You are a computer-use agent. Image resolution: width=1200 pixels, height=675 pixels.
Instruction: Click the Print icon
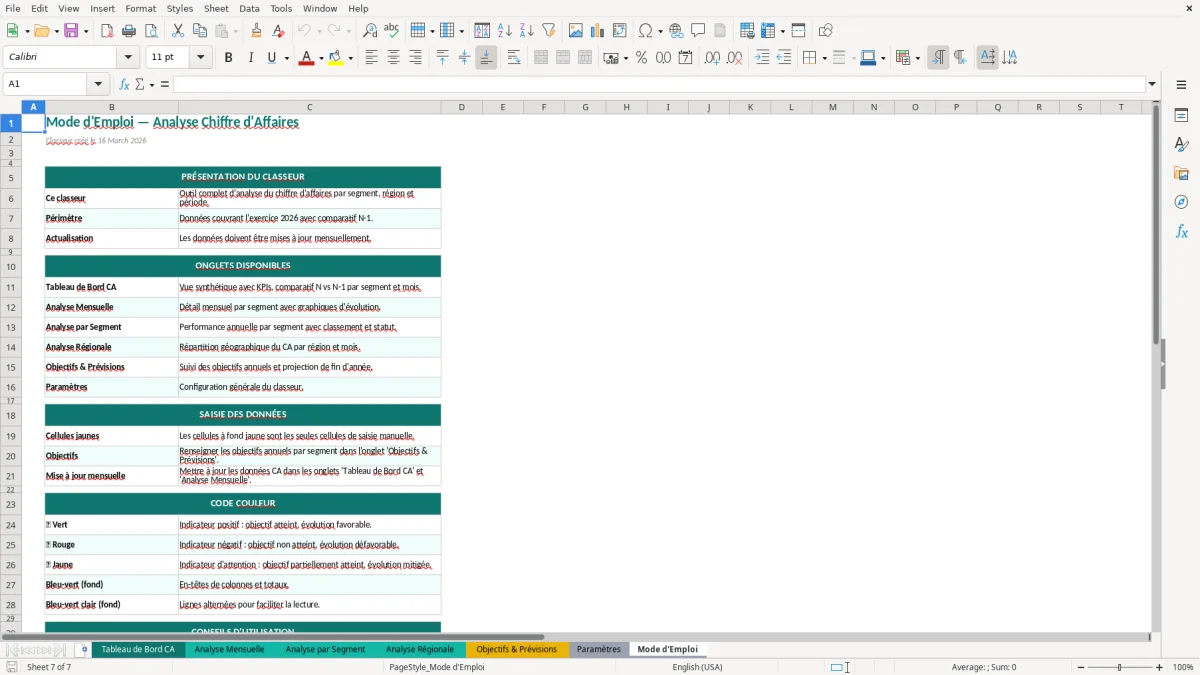coord(128,31)
